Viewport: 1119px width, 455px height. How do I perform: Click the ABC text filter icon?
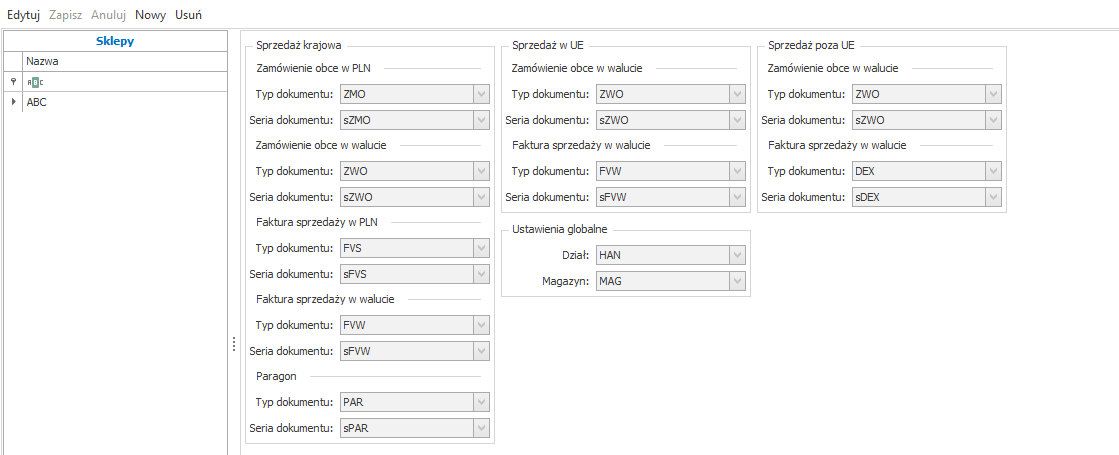(35, 81)
